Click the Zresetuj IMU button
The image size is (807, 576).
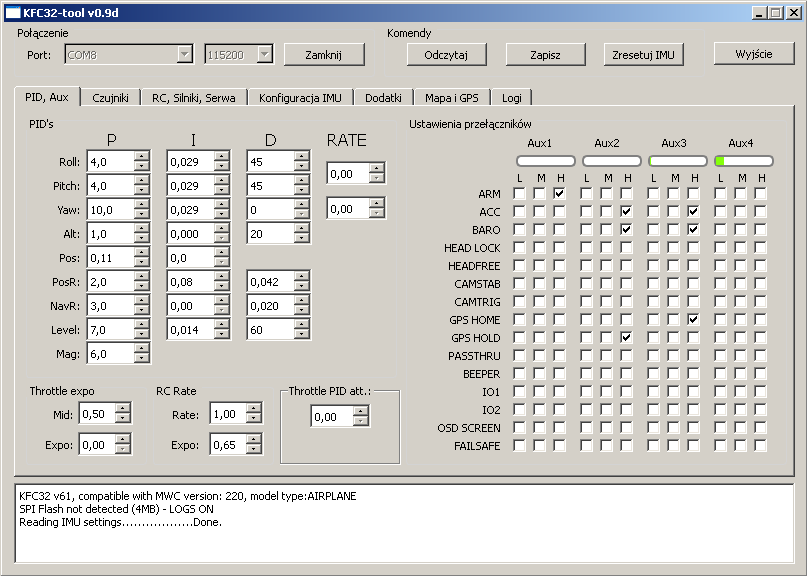644,54
